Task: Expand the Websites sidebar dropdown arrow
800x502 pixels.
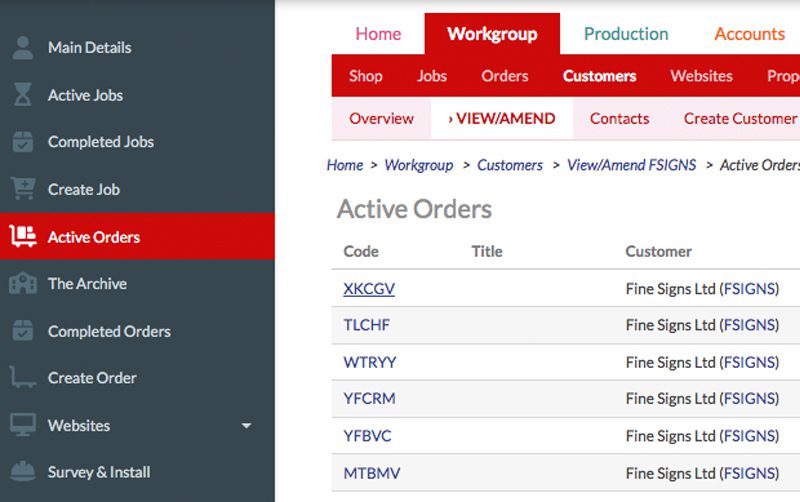Action: pos(246,425)
